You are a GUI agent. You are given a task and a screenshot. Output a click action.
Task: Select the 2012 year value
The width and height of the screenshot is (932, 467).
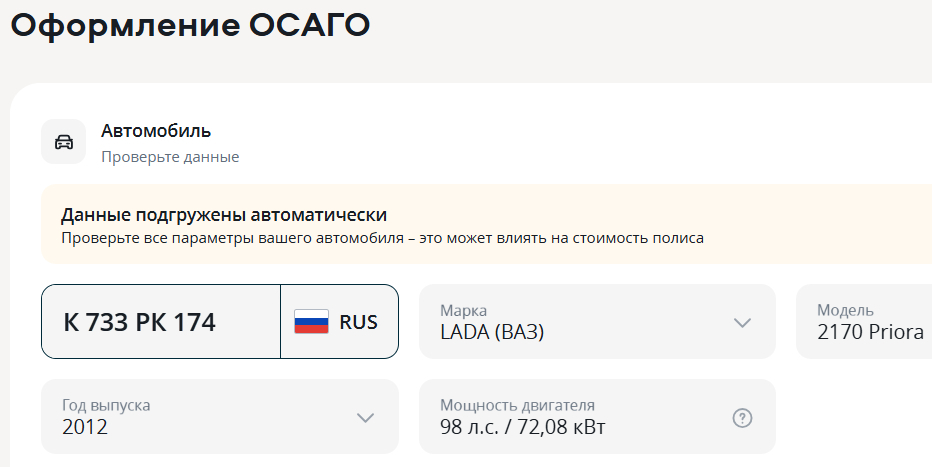pos(85,428)
